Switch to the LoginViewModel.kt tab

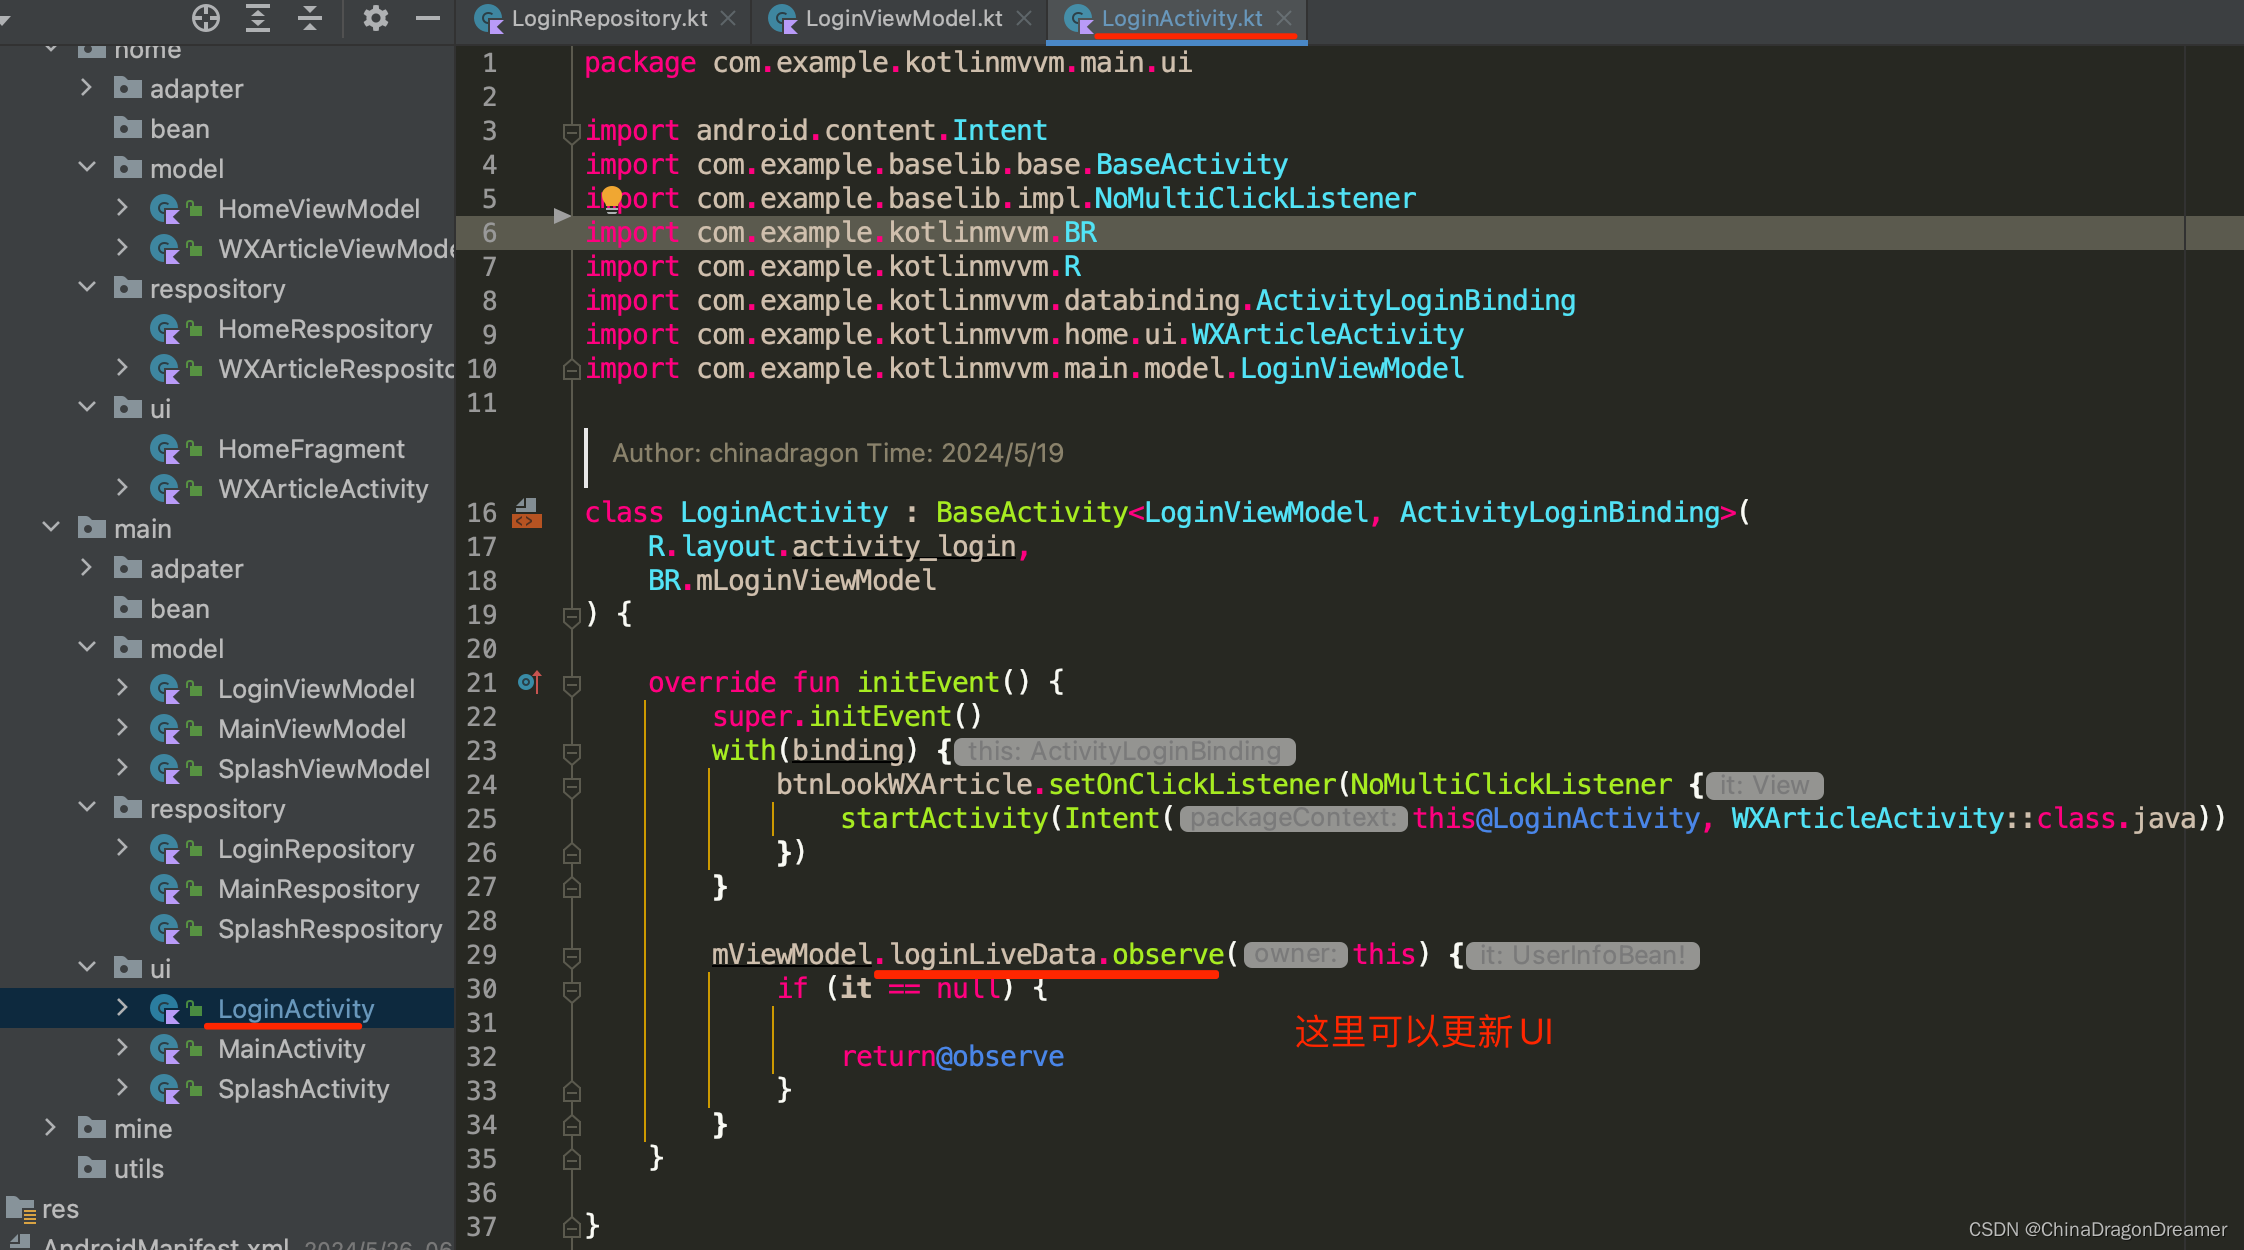click(900, 17)
